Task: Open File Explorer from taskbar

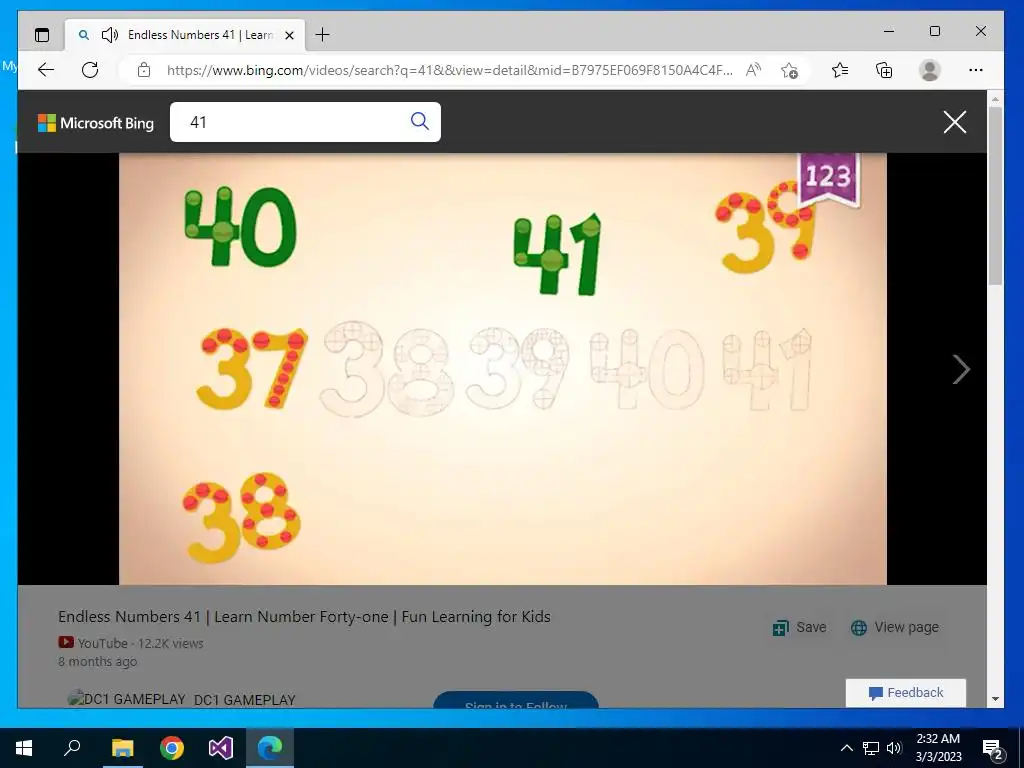Action: click(122, 748)
